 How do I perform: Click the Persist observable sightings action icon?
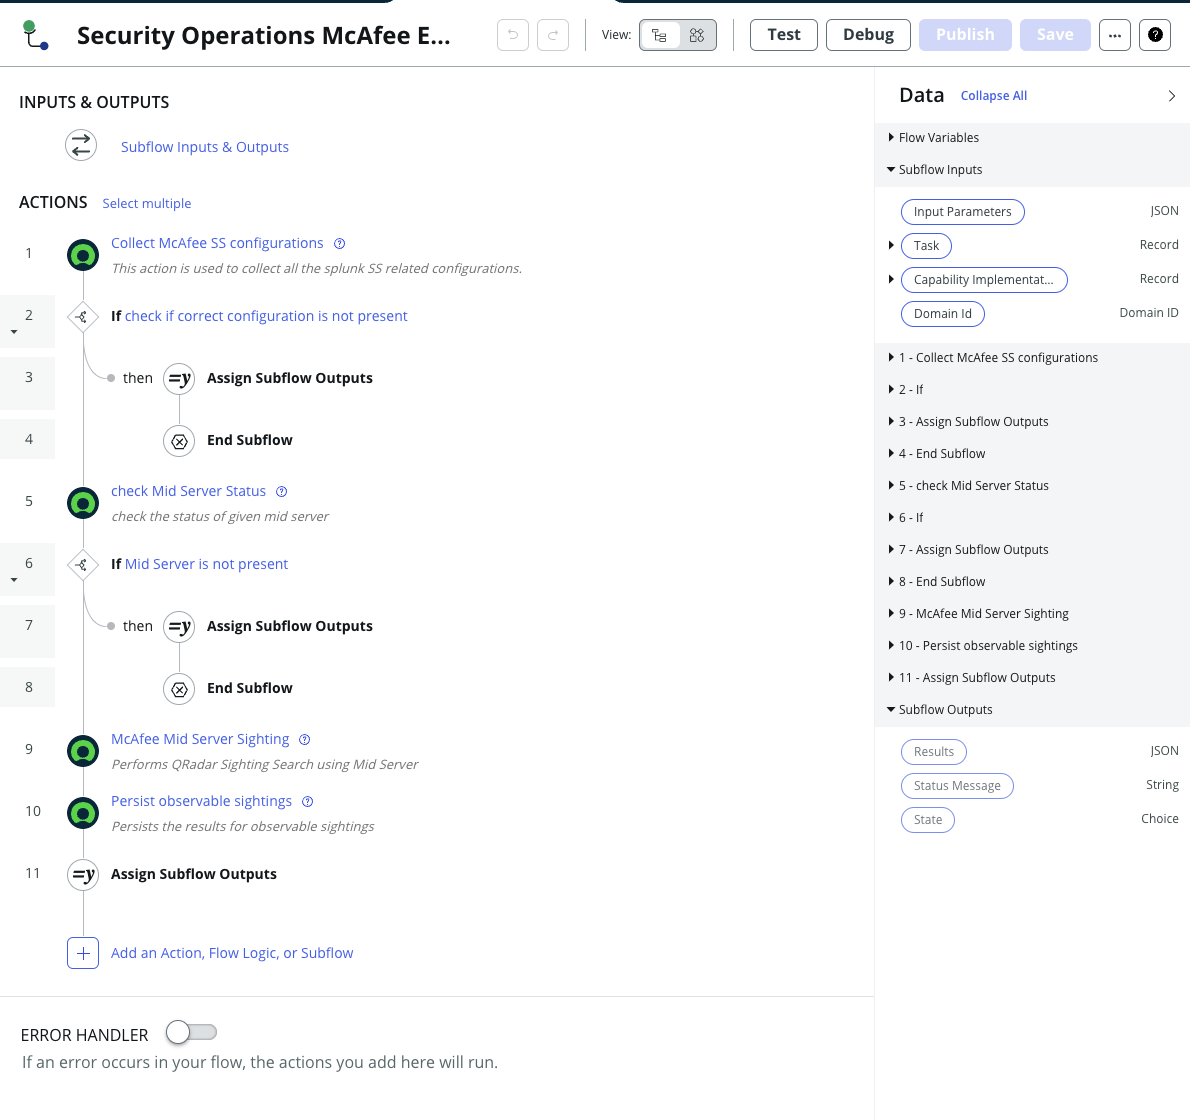pyautogui.click(x=83, y=813)
